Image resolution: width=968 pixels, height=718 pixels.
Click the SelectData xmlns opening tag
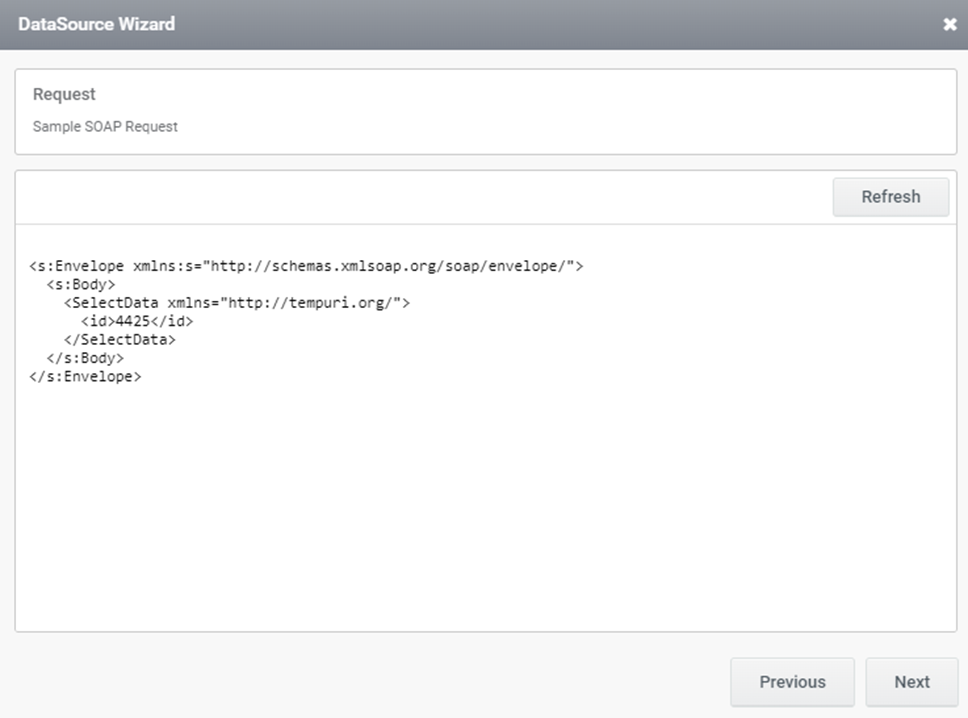point(236,303)
